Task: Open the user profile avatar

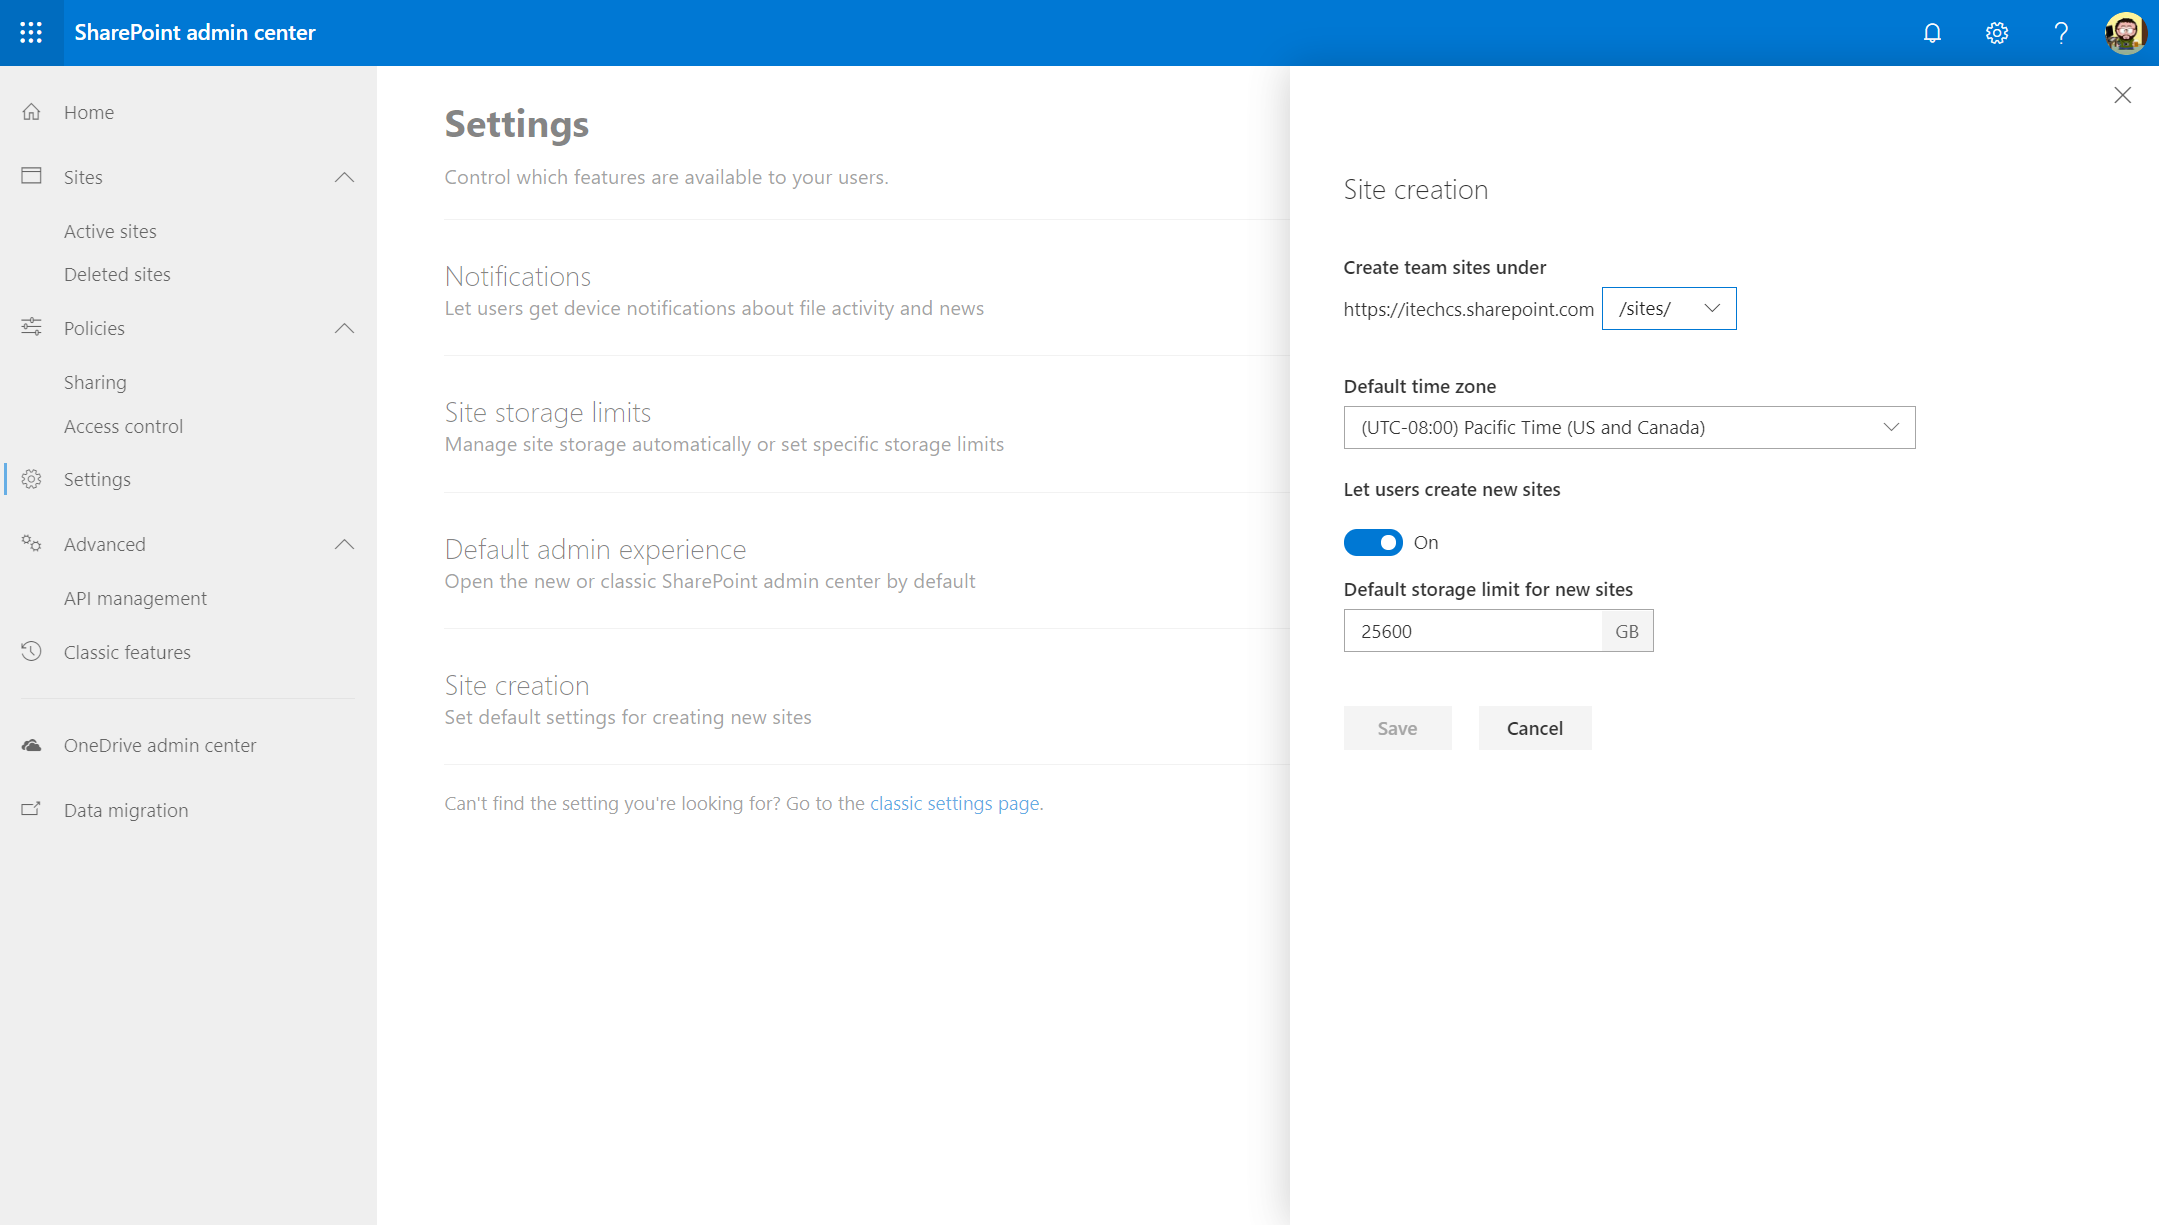Action: click(2125, 33)
